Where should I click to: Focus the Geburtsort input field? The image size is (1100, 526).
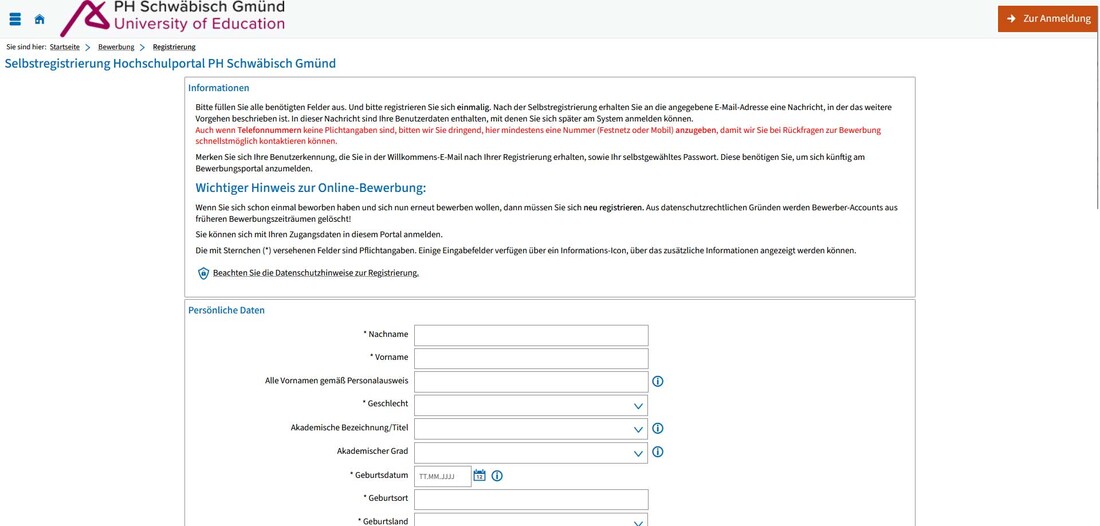point(531,499)
